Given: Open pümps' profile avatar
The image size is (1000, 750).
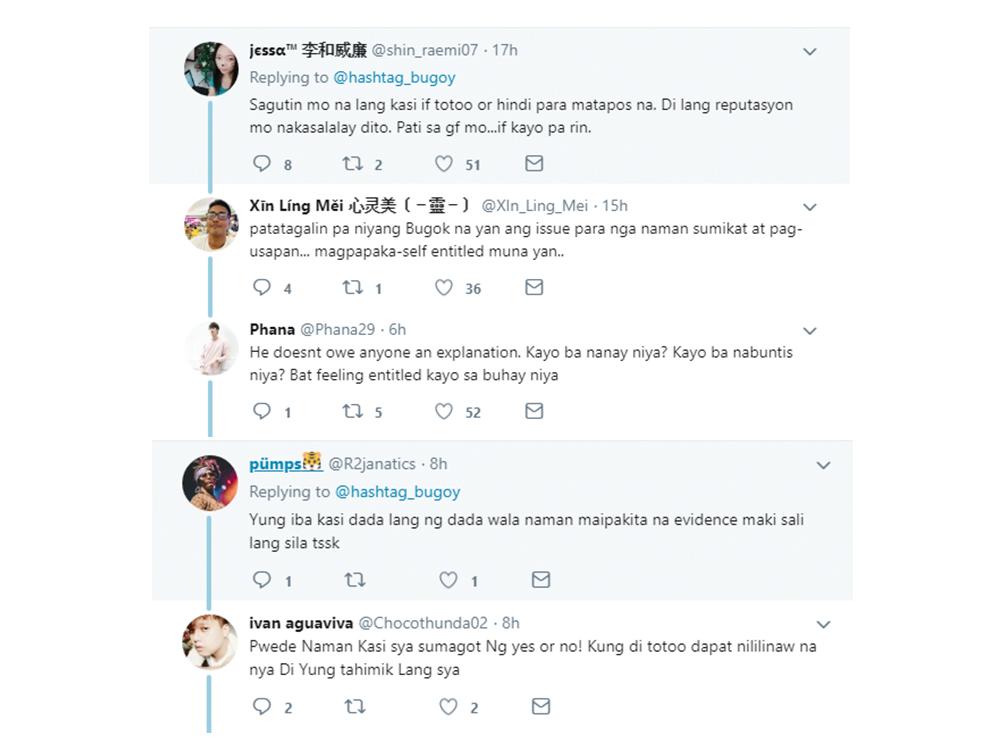Looking at the screenshot, I should (210, 484).
